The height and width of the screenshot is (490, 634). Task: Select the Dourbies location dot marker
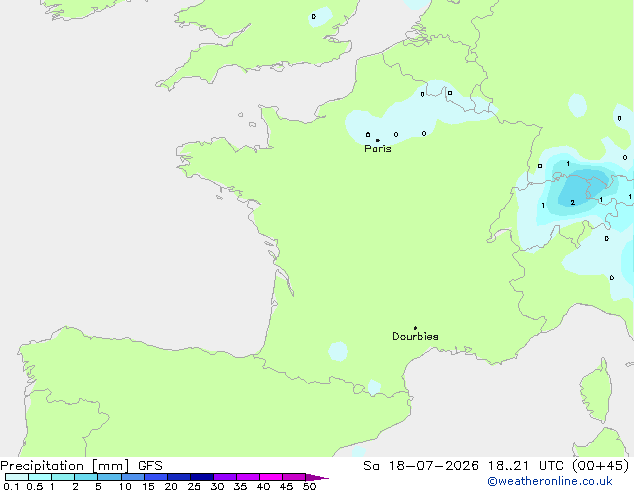click(x=415, y=328)
